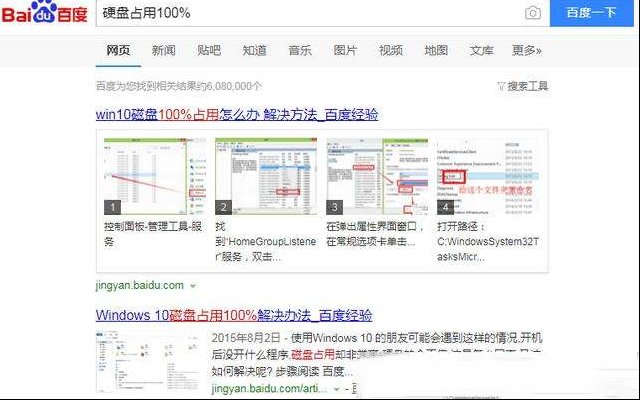Click caption 找到HomeGroupListener服务
This screenshot has height=400, width=640.
coord(266,242)
